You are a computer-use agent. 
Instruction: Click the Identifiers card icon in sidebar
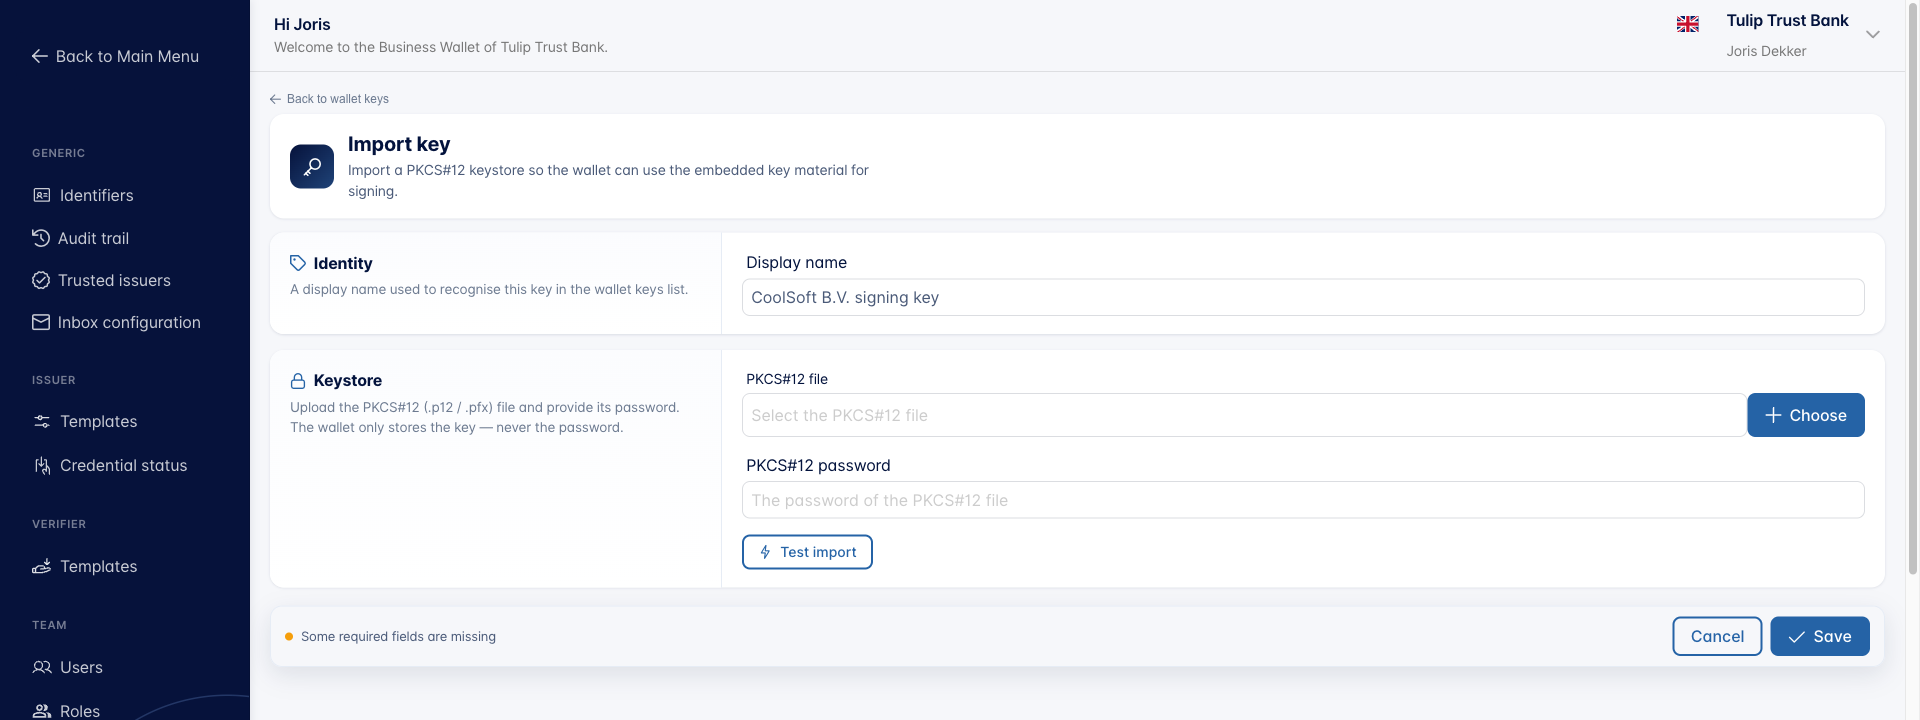tap(42, 195)
